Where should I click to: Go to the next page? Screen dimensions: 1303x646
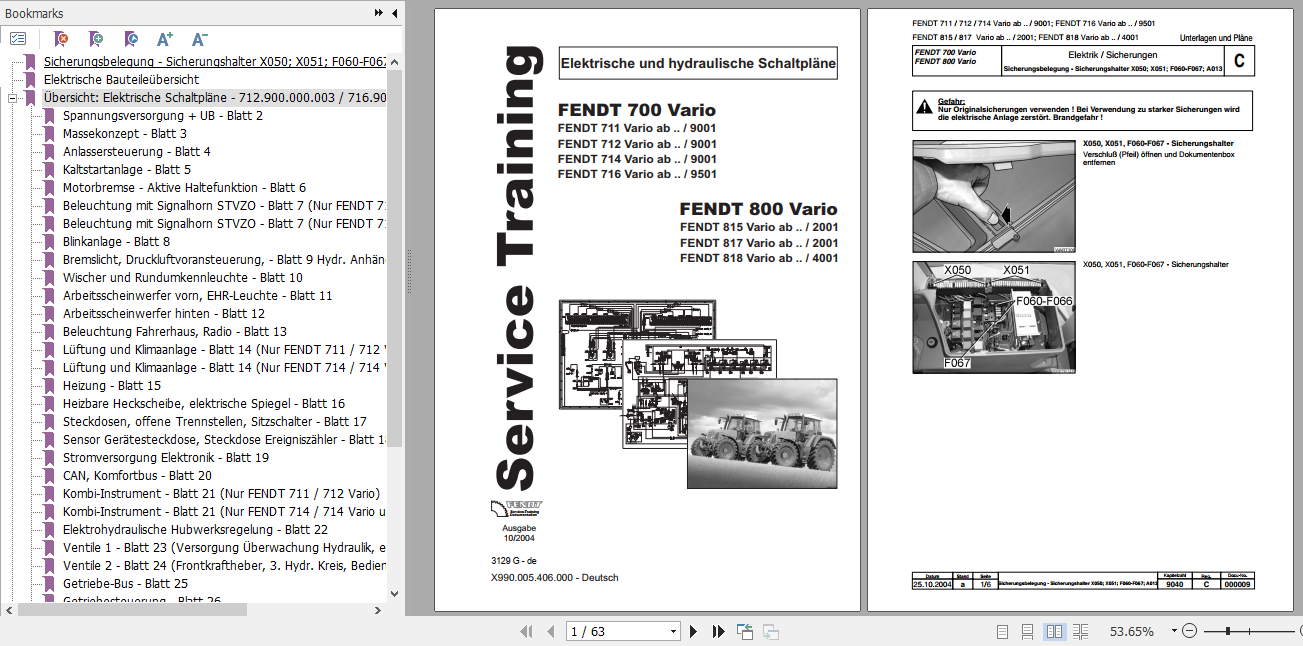click(x=694, y=631)
